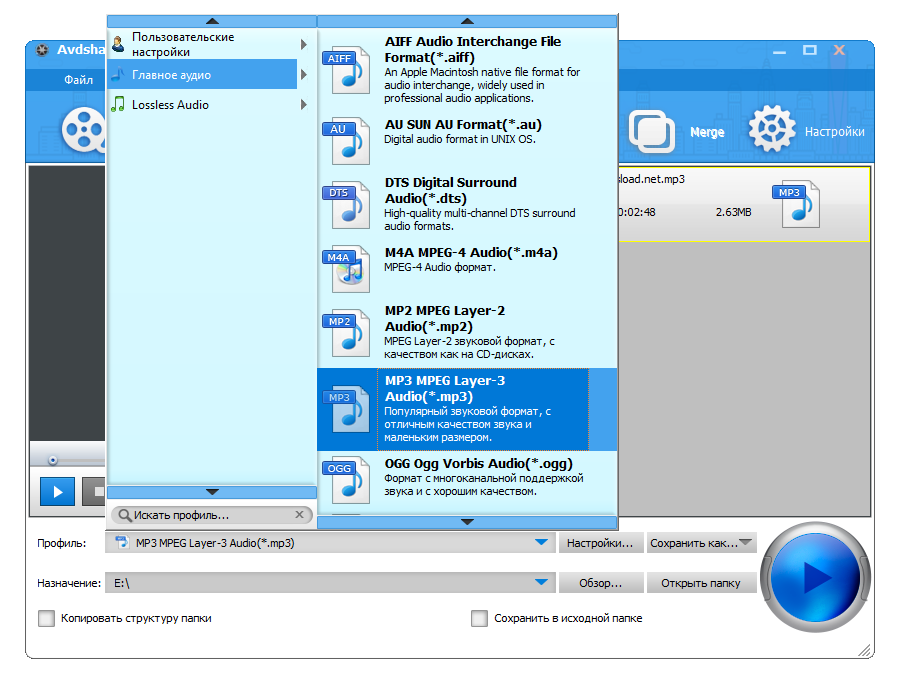This screenshot has width=906, height=696.
Task: Select the AIFF format icon
Action: pyautogui.click(x=346, y=70)
